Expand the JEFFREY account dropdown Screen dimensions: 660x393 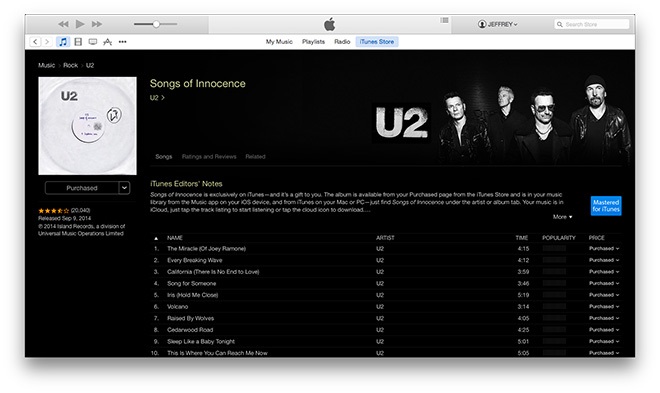coord(498,24)
